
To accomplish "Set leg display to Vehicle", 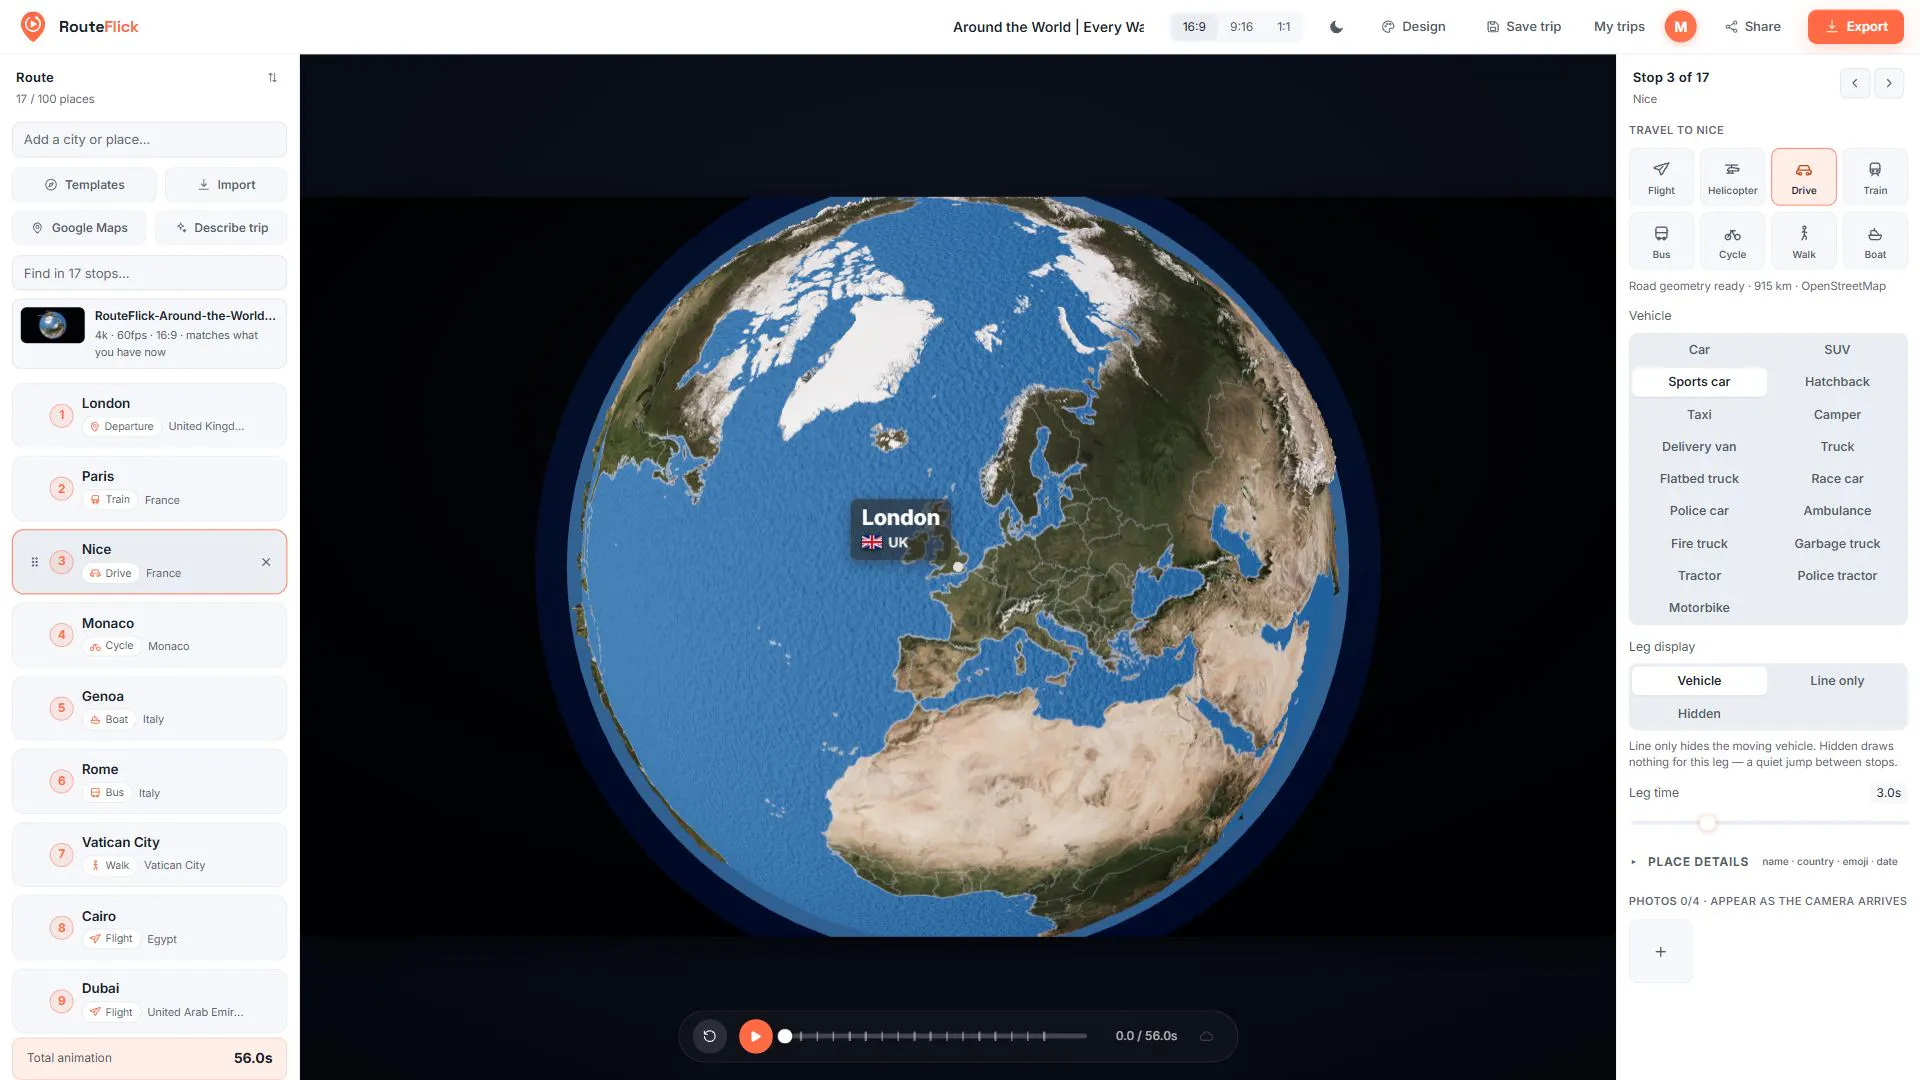I will [x=1699, y=681].
